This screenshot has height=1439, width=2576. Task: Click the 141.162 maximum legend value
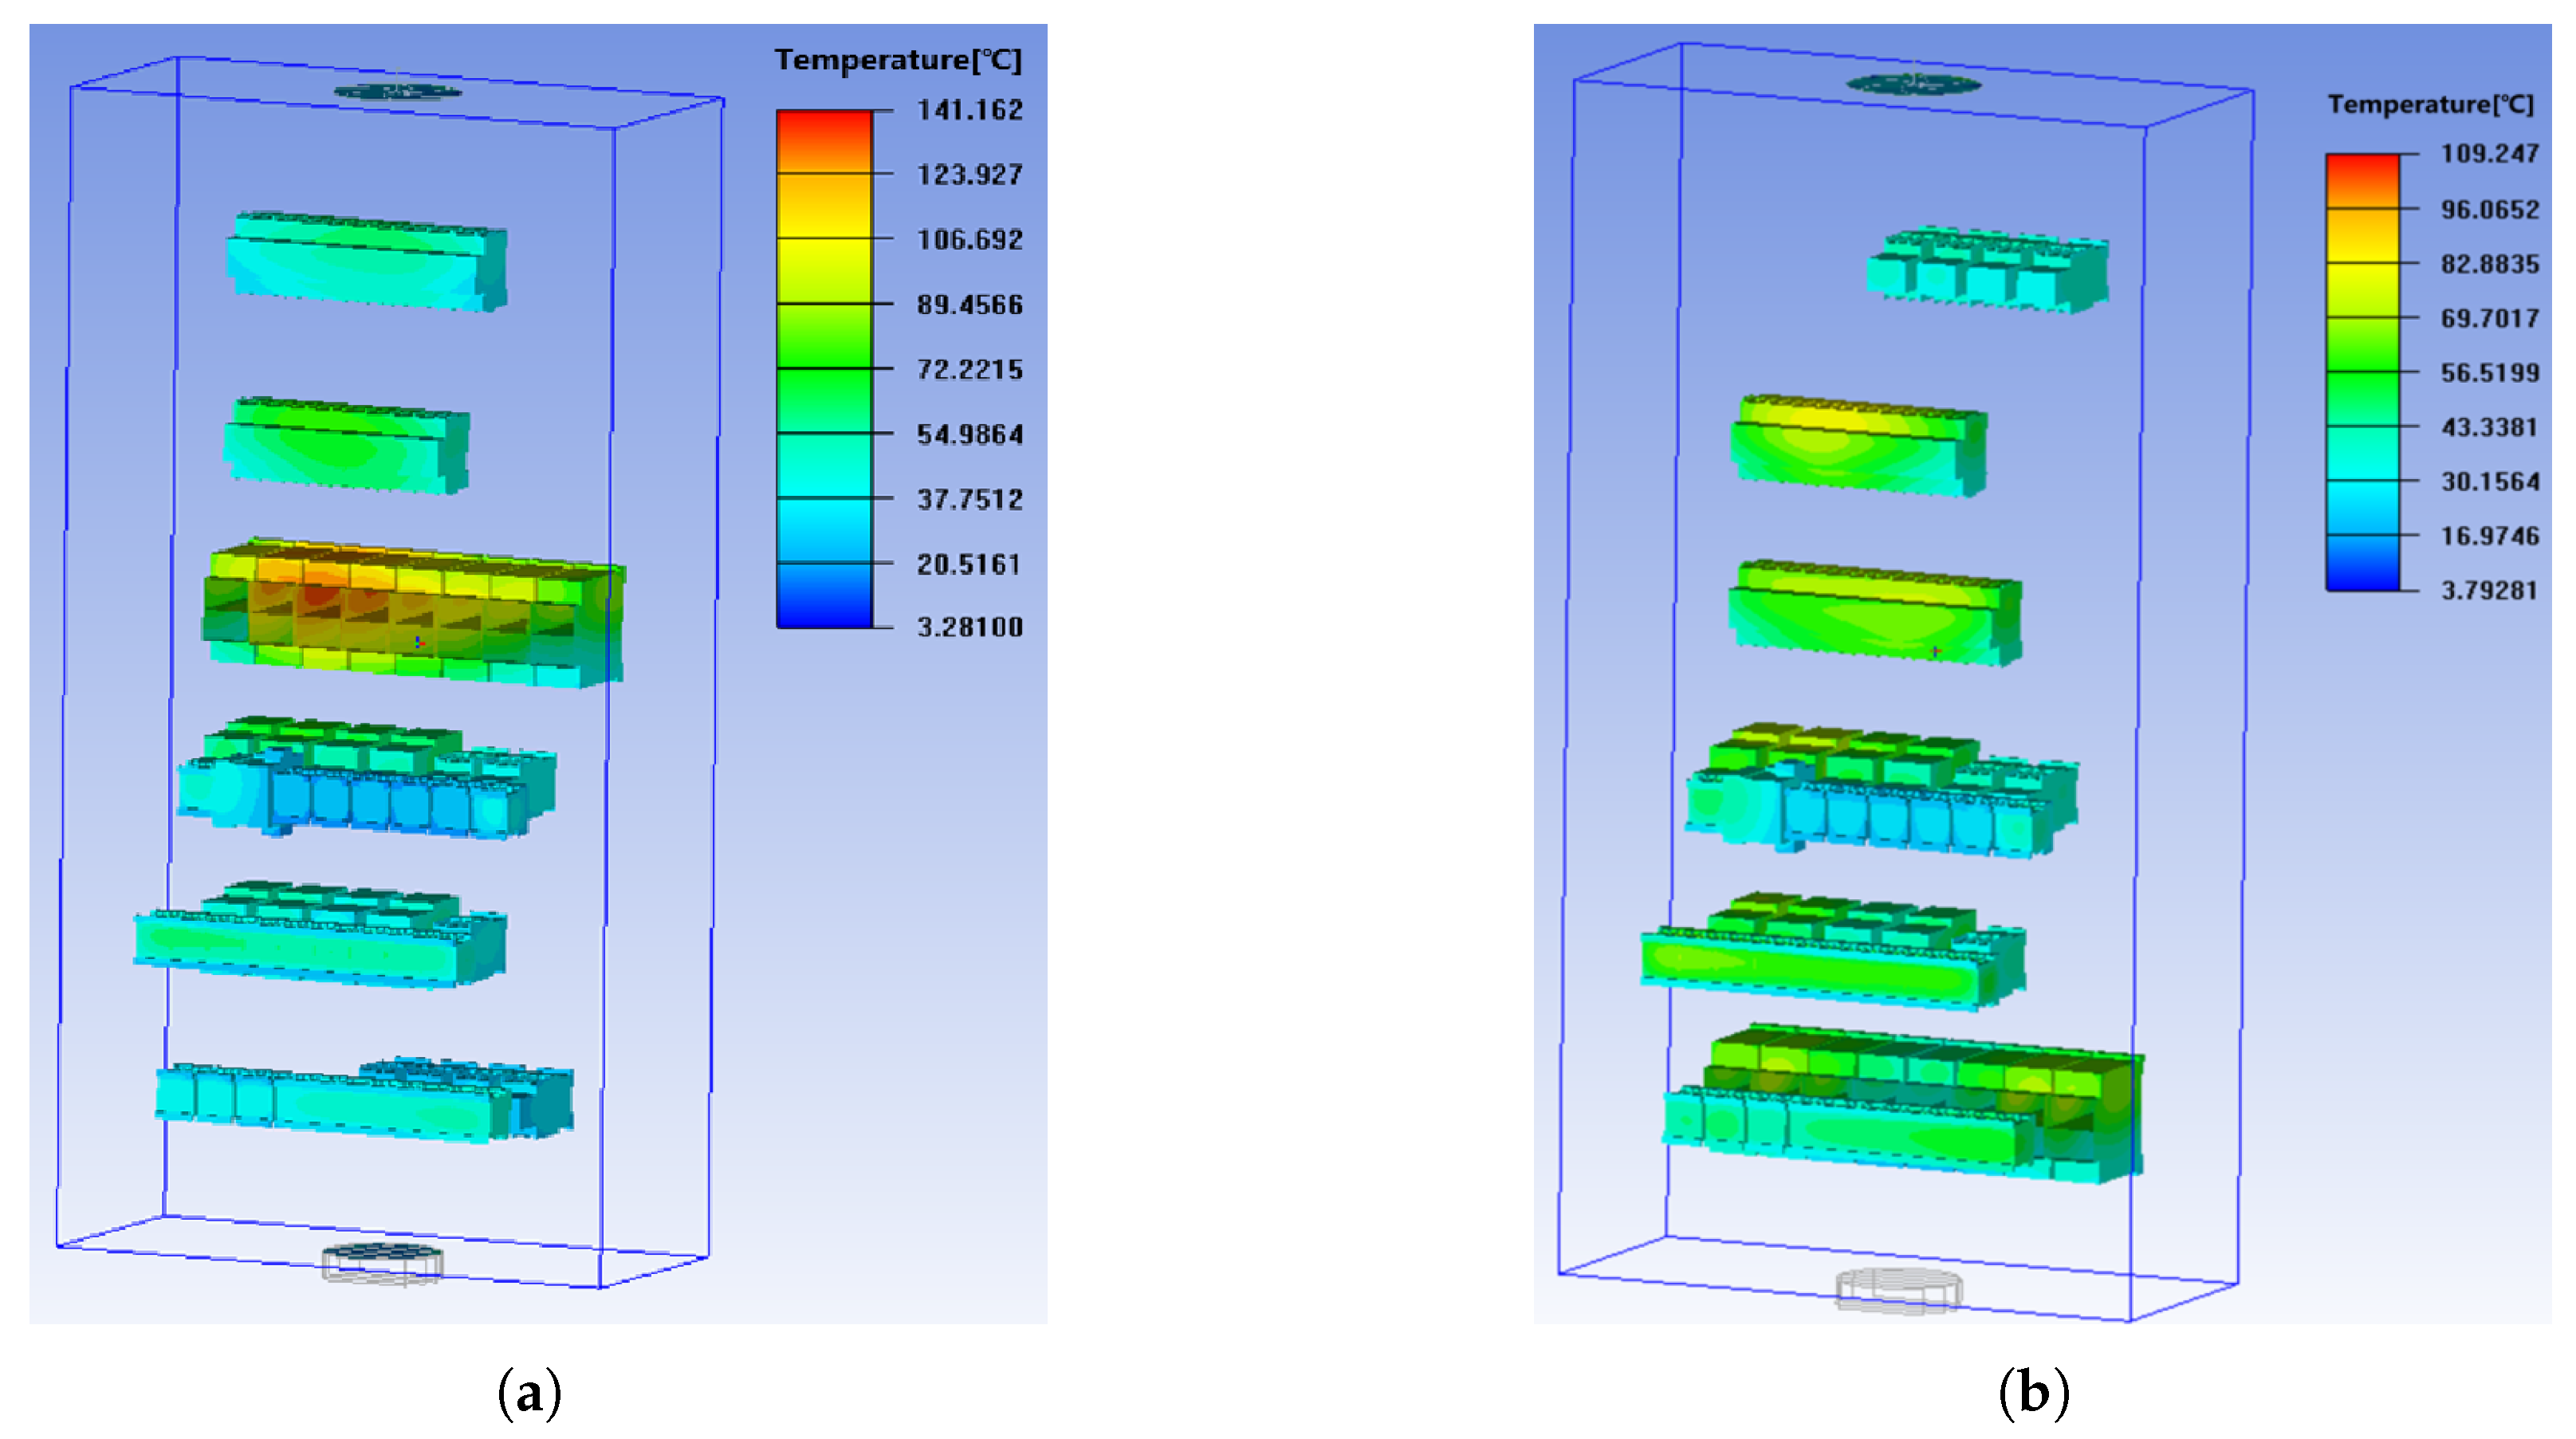[x=969, y=110]
